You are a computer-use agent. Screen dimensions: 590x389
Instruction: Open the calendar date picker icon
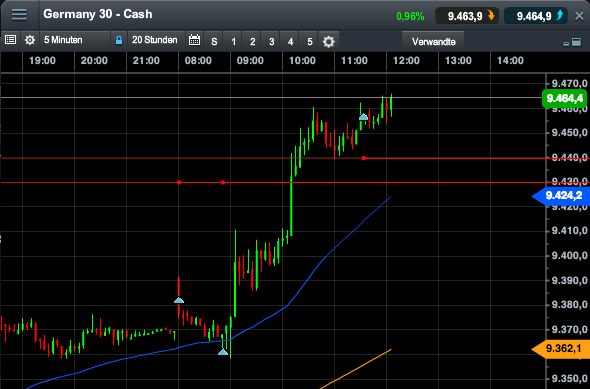[x=194, y=40]
